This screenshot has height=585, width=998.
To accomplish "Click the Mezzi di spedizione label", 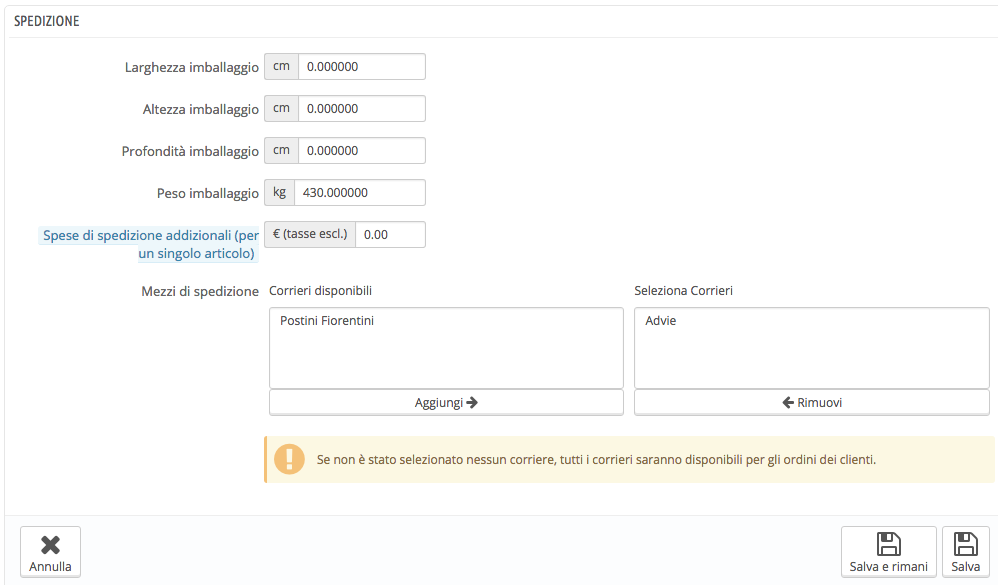I will pos(200,292).
